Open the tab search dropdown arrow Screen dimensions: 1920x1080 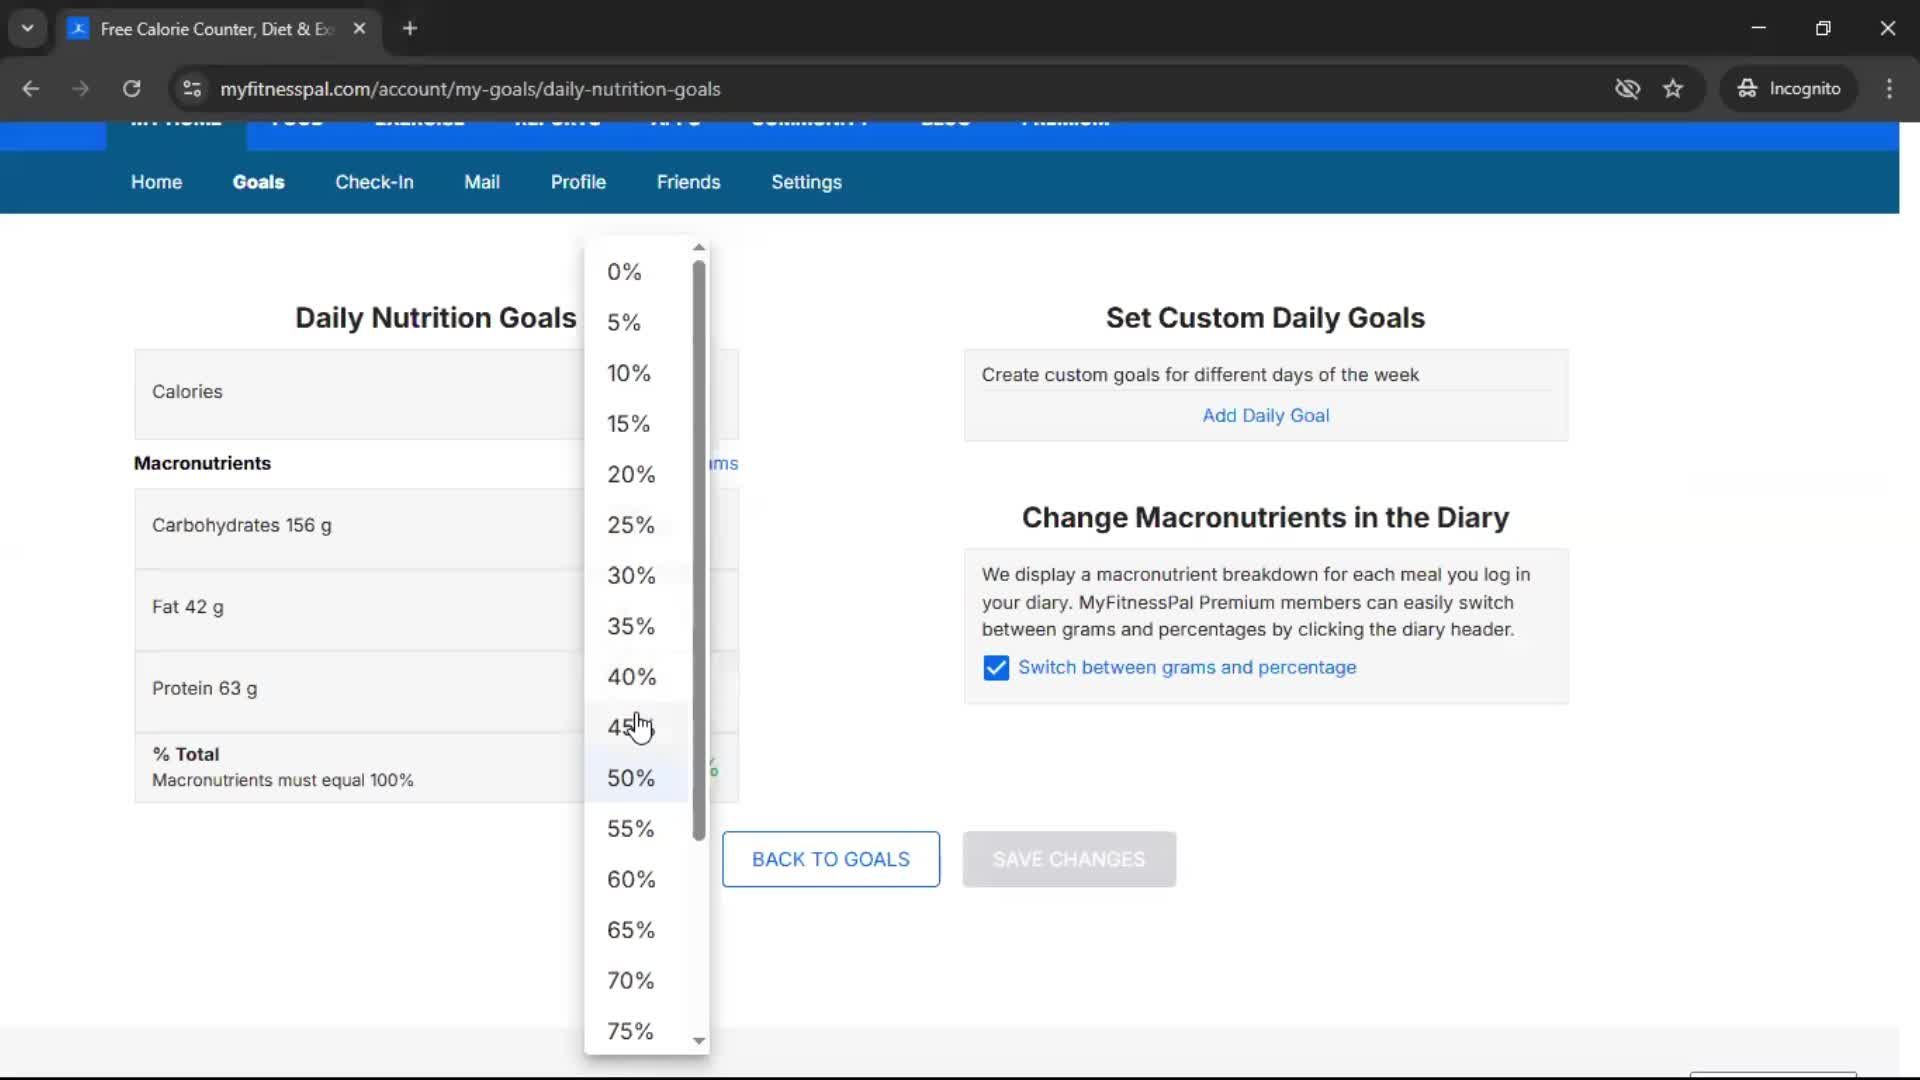[28, 29]
